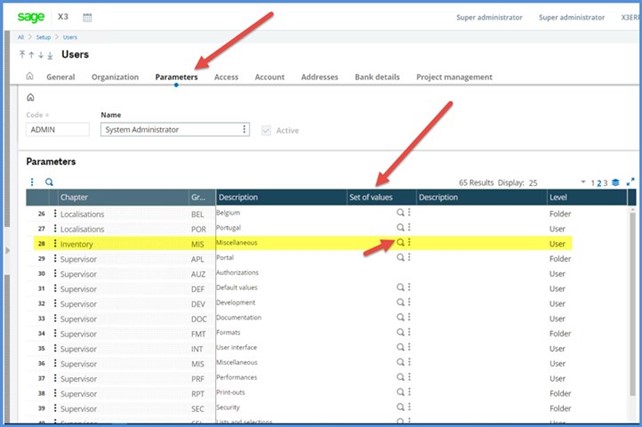This screenshot has width=642, height=427.
Task: Open lookup magnifier in Inventory Miscellaneous row
Action: (x=400, y=242)
